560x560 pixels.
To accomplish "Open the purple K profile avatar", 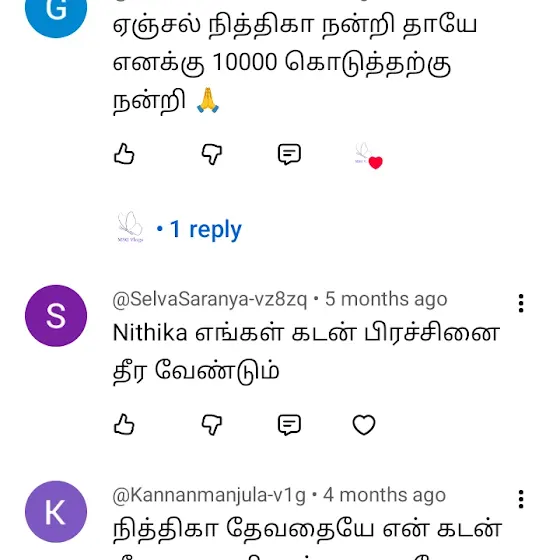I will [56, 511].
